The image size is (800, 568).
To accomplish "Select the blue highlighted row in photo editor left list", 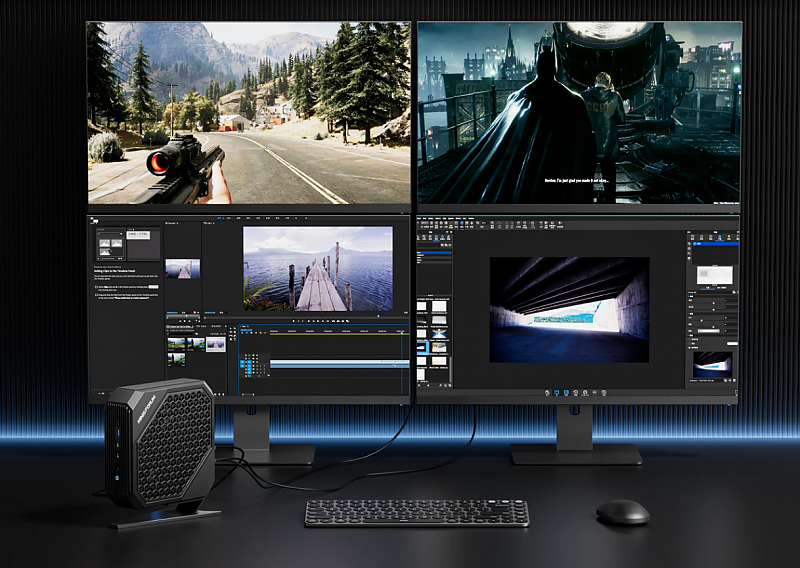I will coord(435,253).
